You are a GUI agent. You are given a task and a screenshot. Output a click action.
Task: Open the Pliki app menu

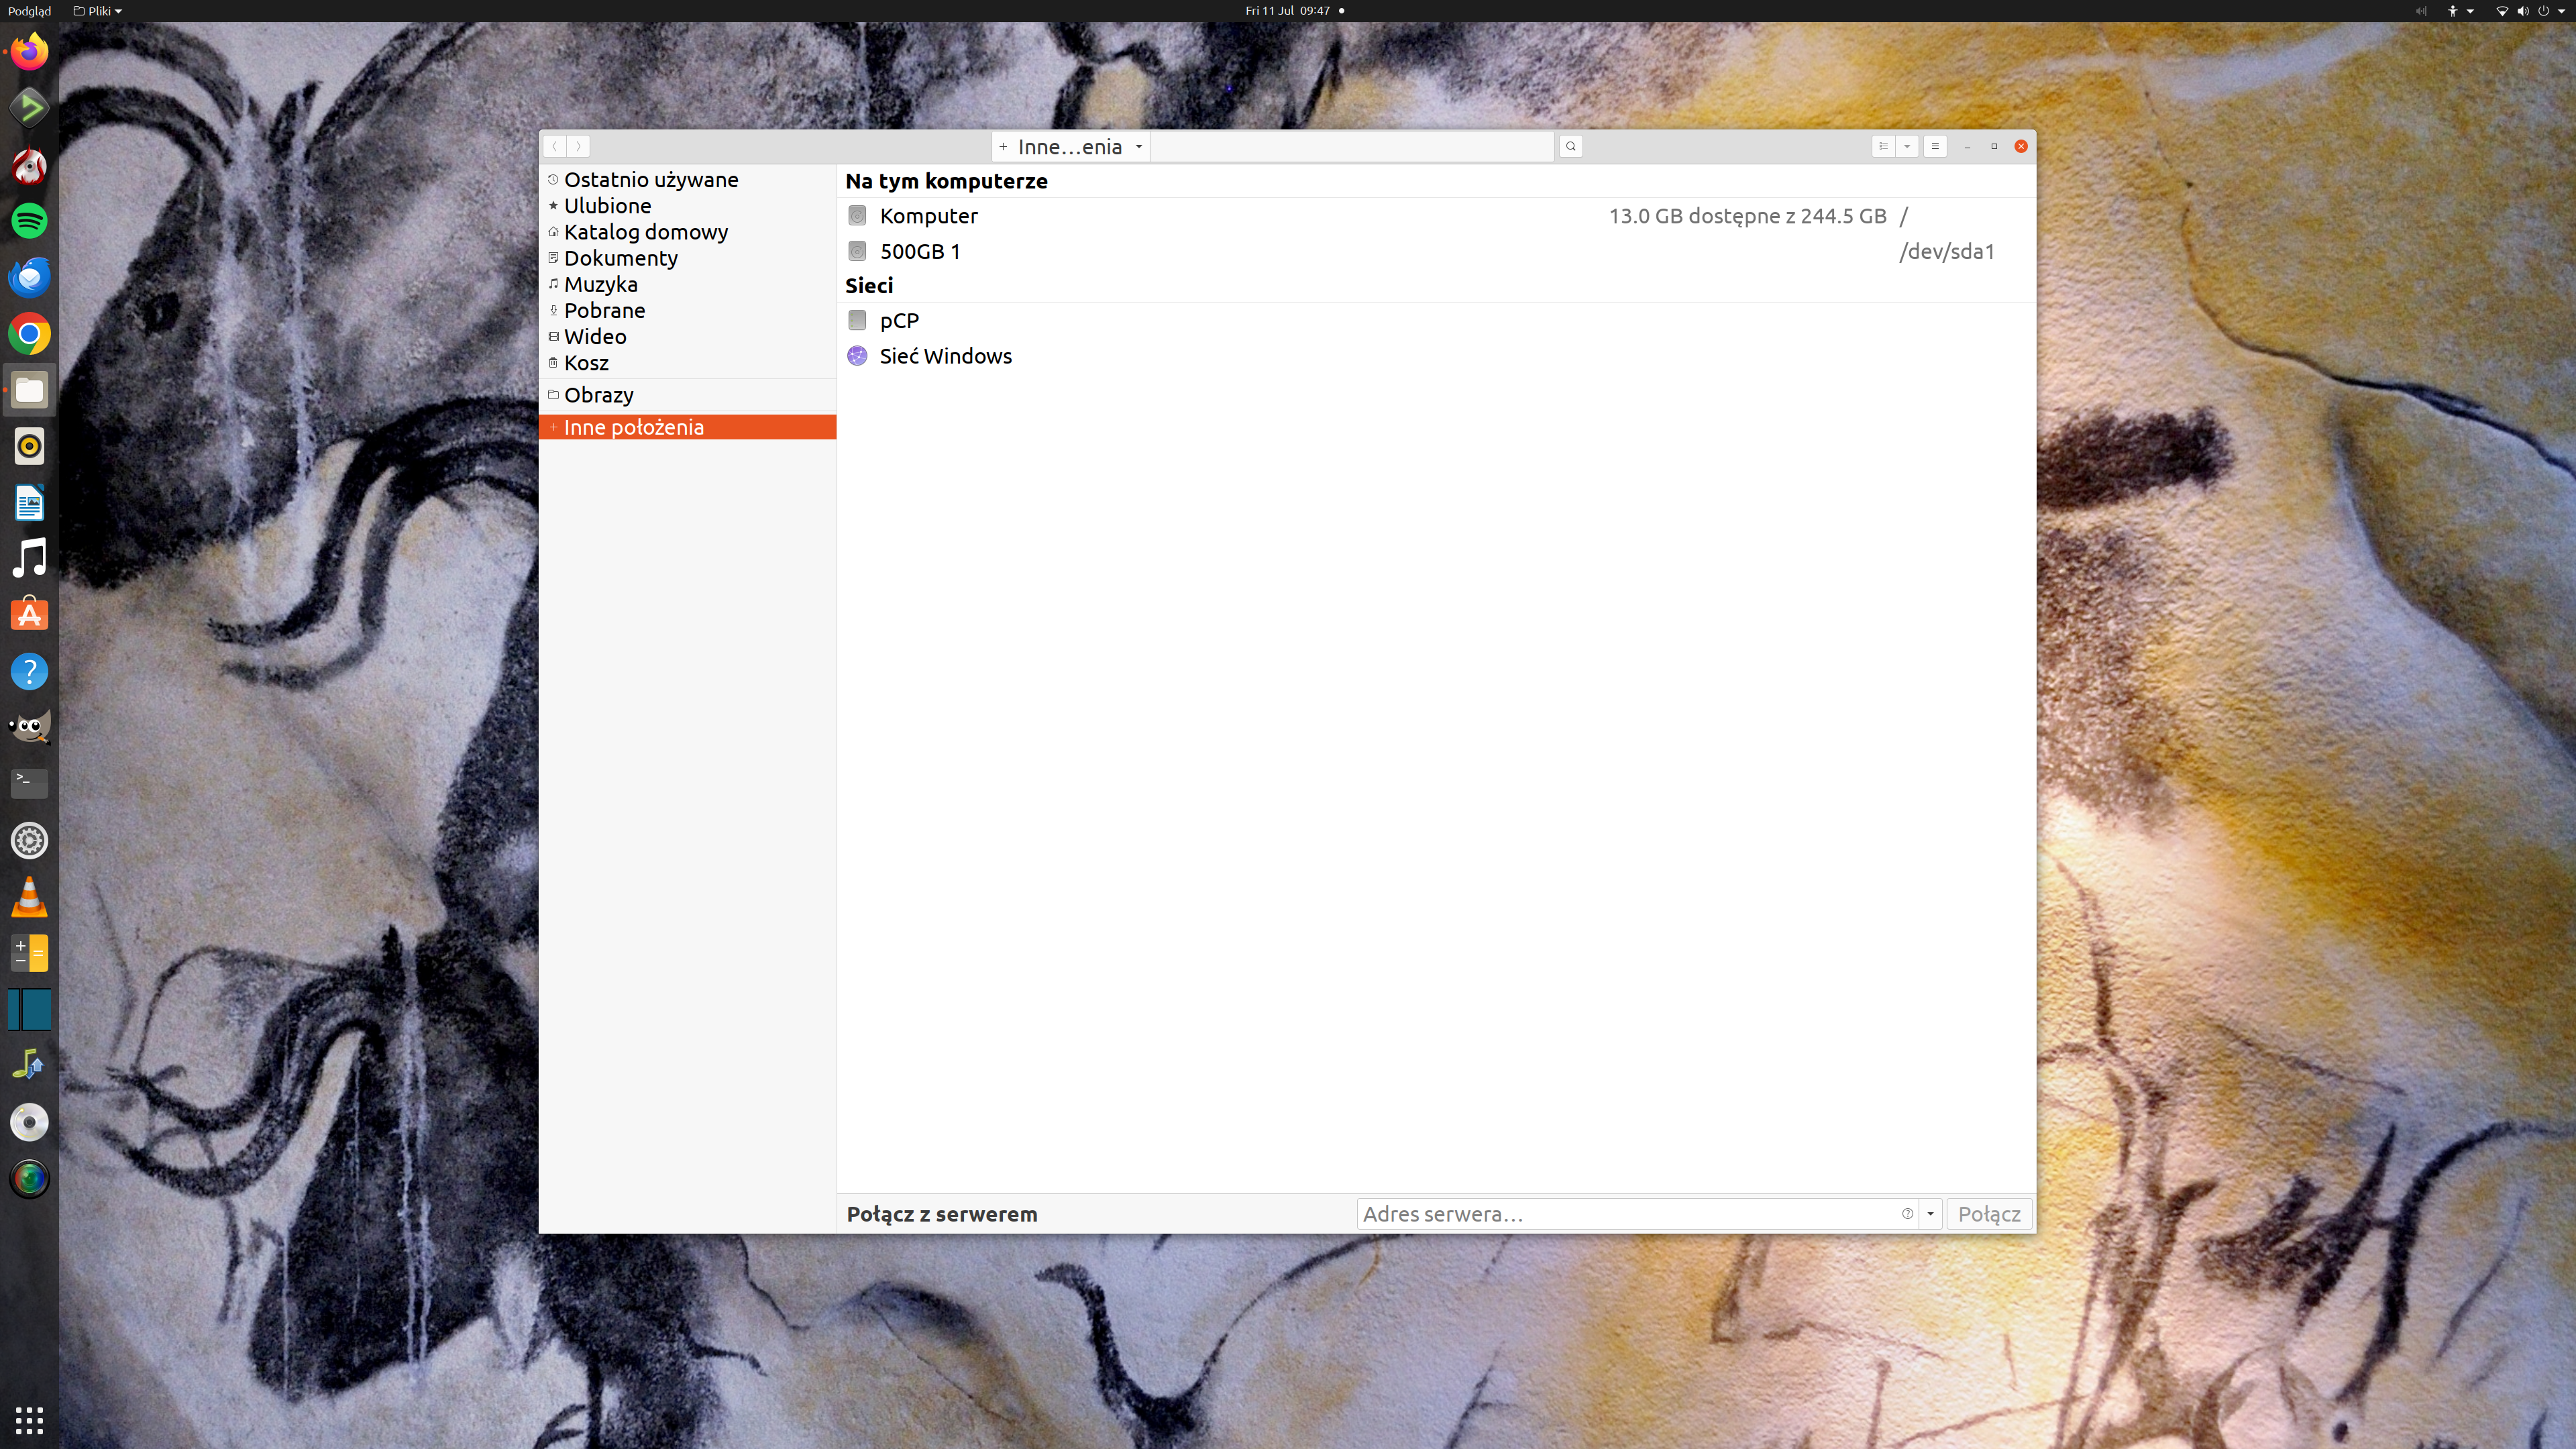pyautogui.click(x=97, y=11)
